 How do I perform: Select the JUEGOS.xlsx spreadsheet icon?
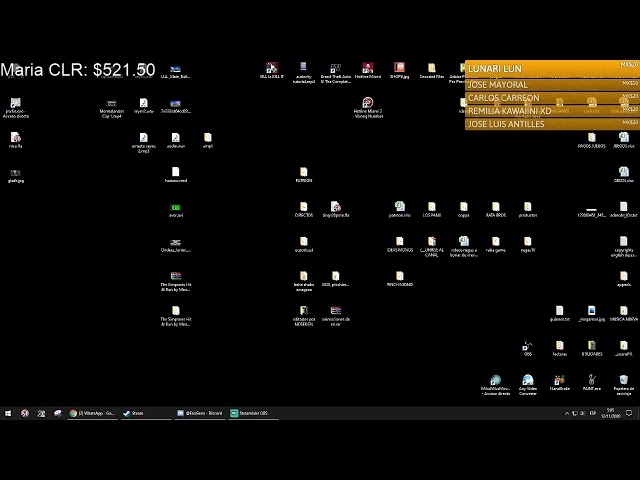click(x=624, y=140)
